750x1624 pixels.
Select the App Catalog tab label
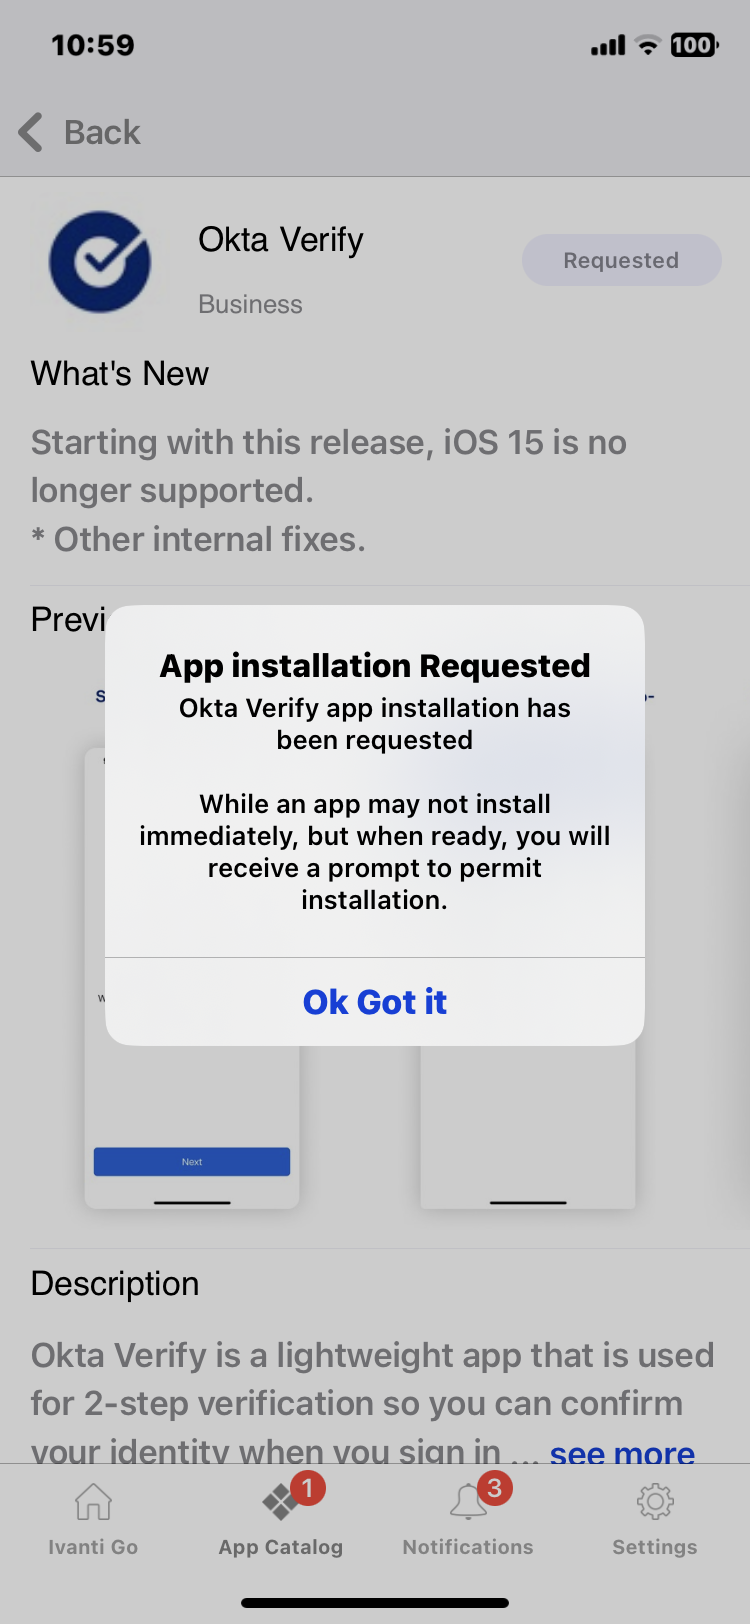[x=281, y=1547]
